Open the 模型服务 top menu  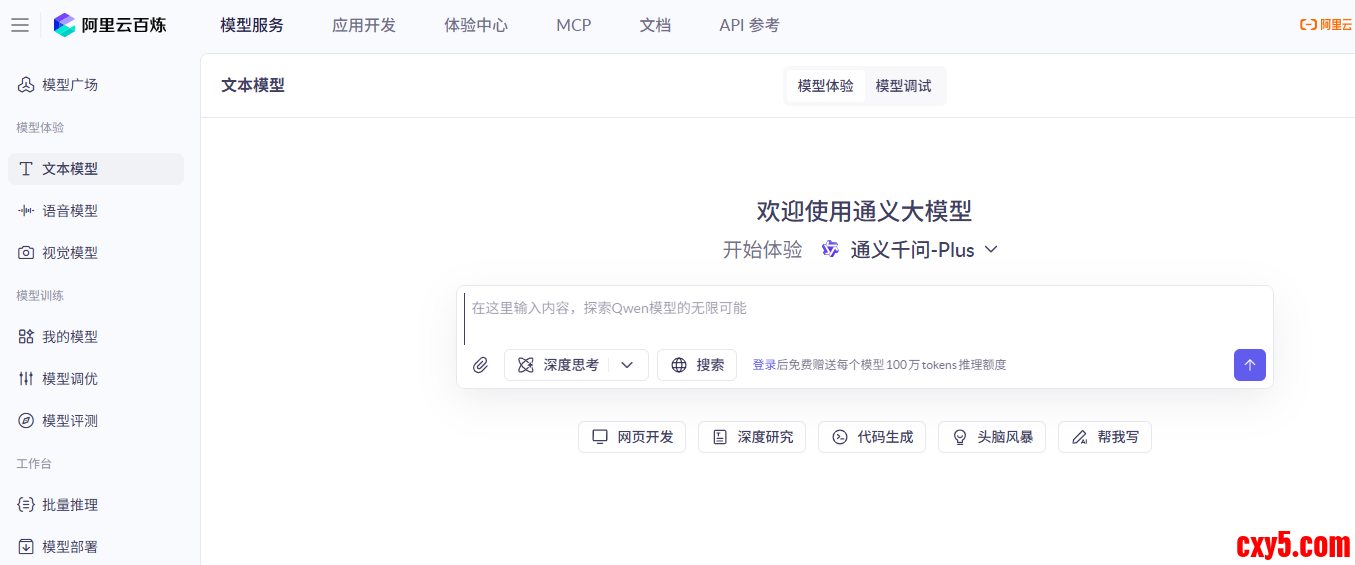252,25
